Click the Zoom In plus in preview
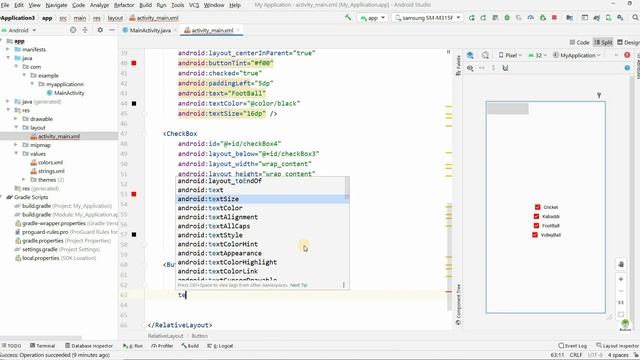 click(x=621, y=280)
